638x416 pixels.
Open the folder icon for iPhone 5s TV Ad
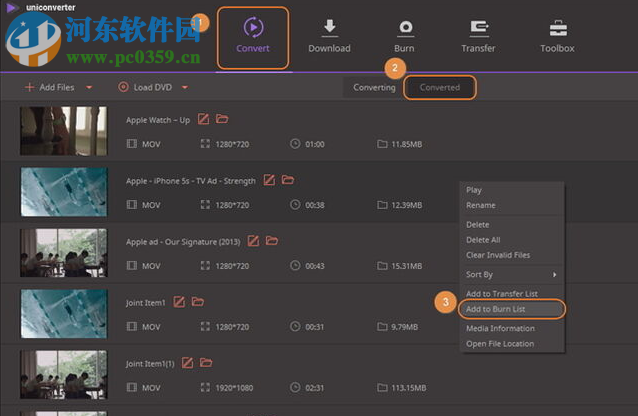[288, 180]
